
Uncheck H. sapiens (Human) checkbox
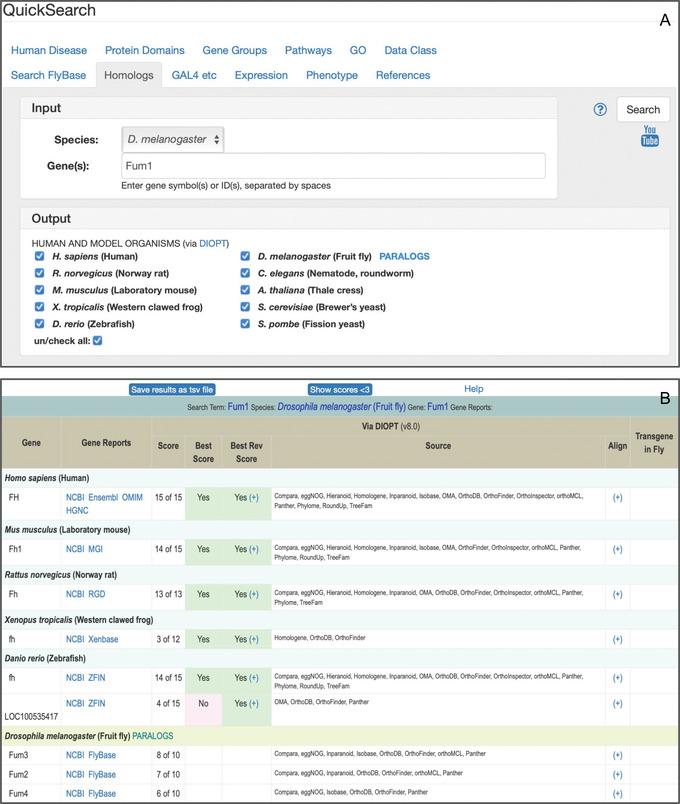[x=39, y=256]
